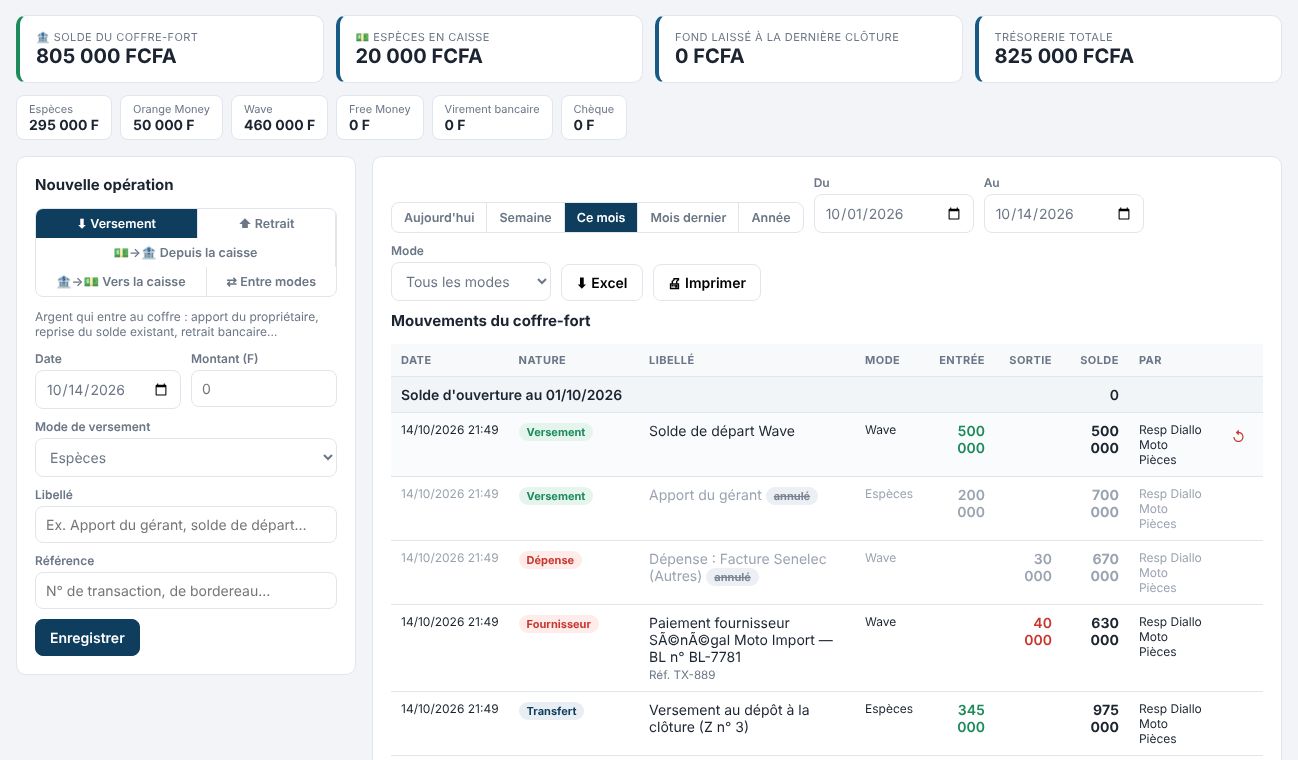
Task: Click the Solde du coffre-fort card
Action: pyautogui.click(x=170, y=48)
